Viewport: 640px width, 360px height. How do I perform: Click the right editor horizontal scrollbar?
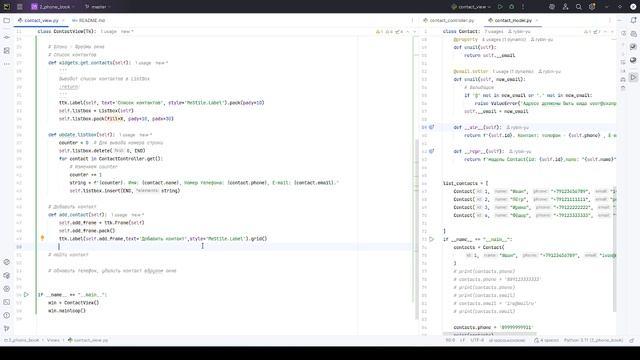[x=490, y=334]
